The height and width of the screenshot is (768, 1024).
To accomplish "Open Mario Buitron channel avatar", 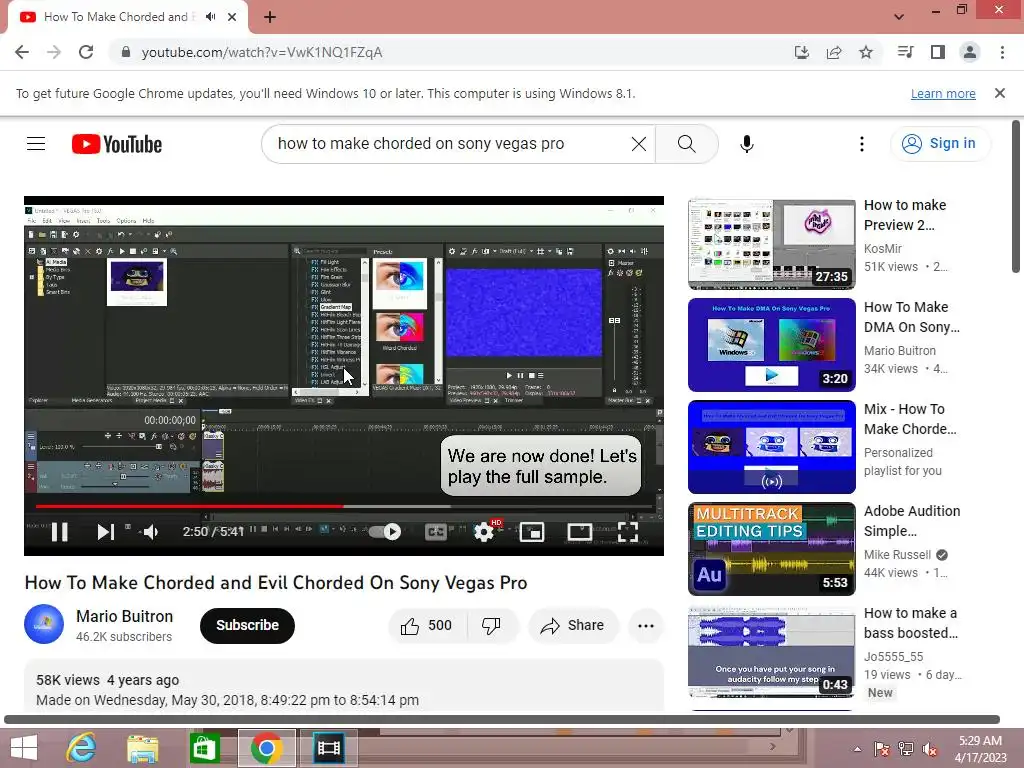I will pyautogui.click(x=44, y=624).
